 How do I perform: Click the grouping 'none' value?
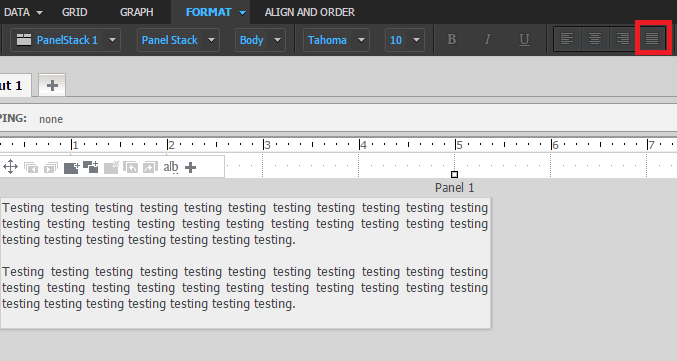point(51,119)
